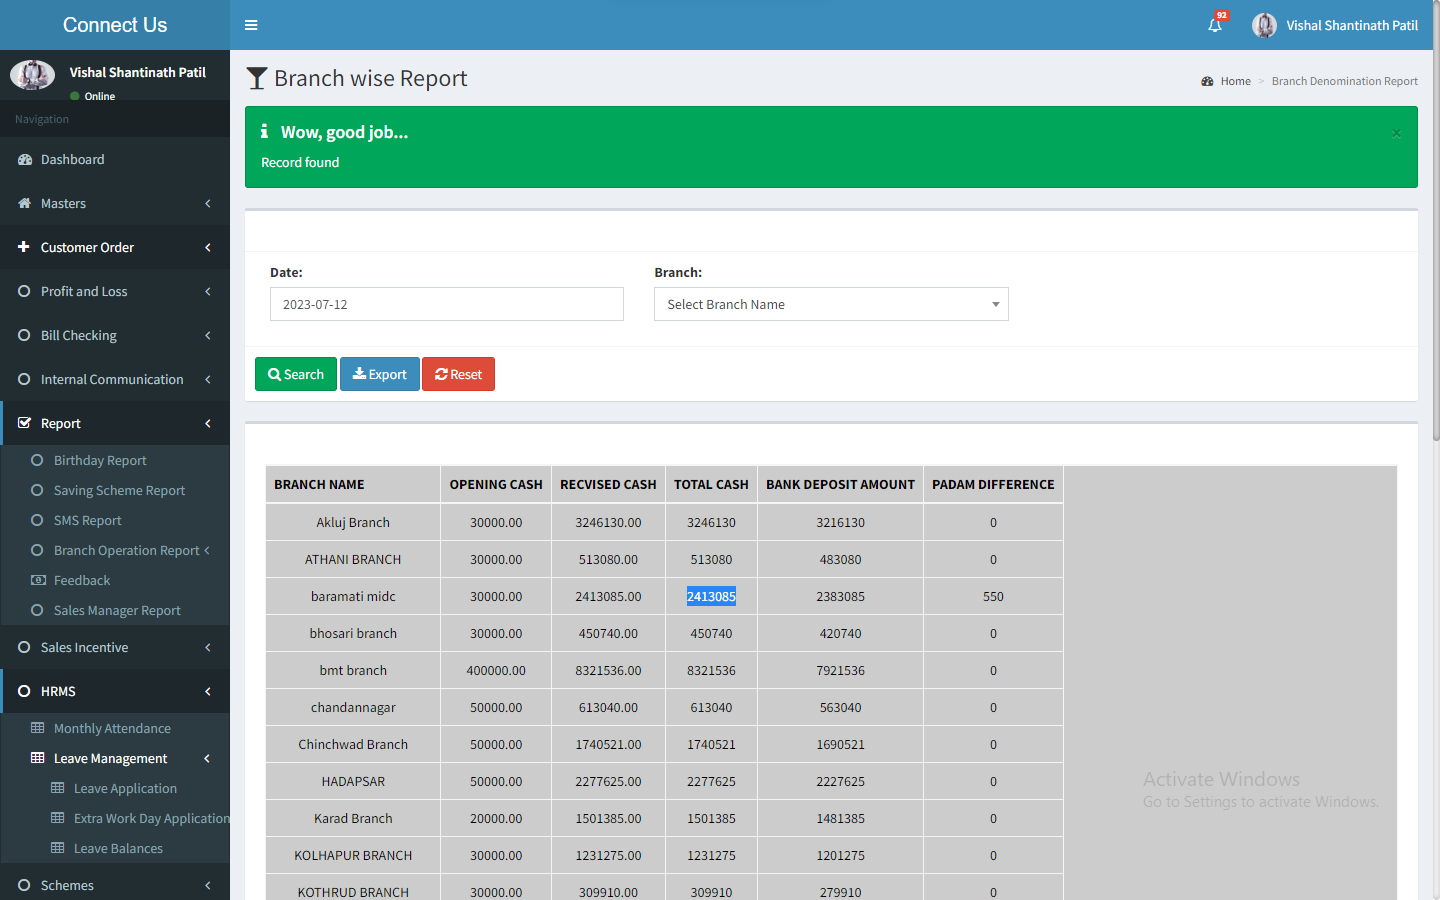Click the Birthday Report circle icon

(37, 460)
